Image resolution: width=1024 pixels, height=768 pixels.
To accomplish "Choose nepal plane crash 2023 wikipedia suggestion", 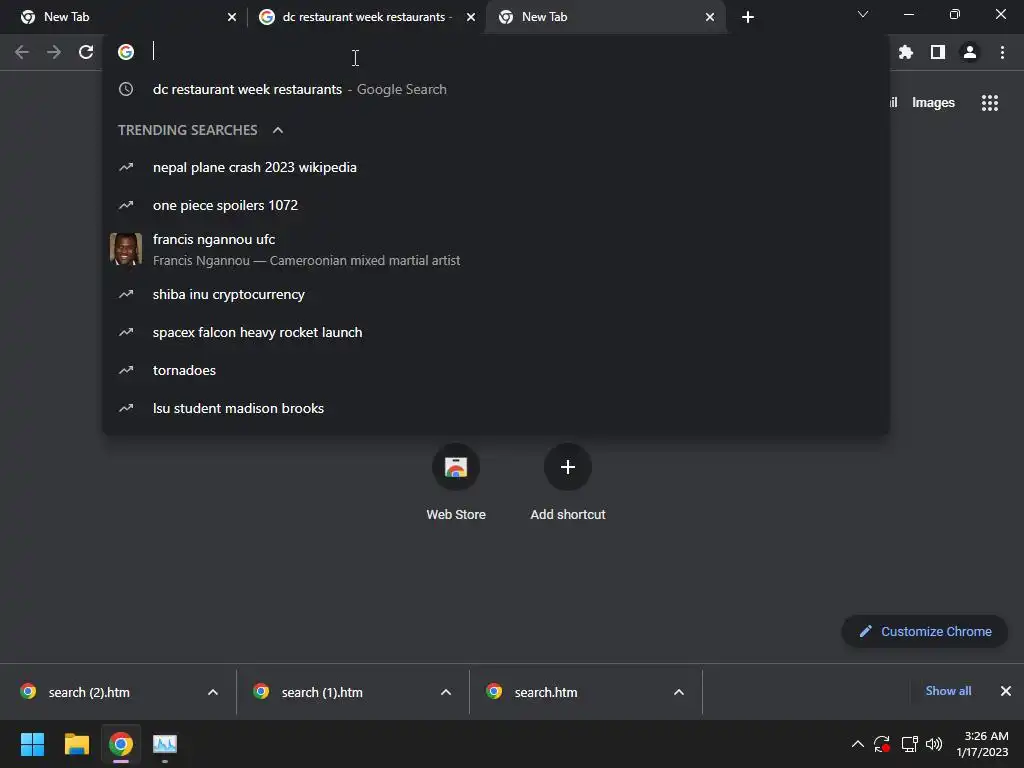I will [x=496, y=167].
